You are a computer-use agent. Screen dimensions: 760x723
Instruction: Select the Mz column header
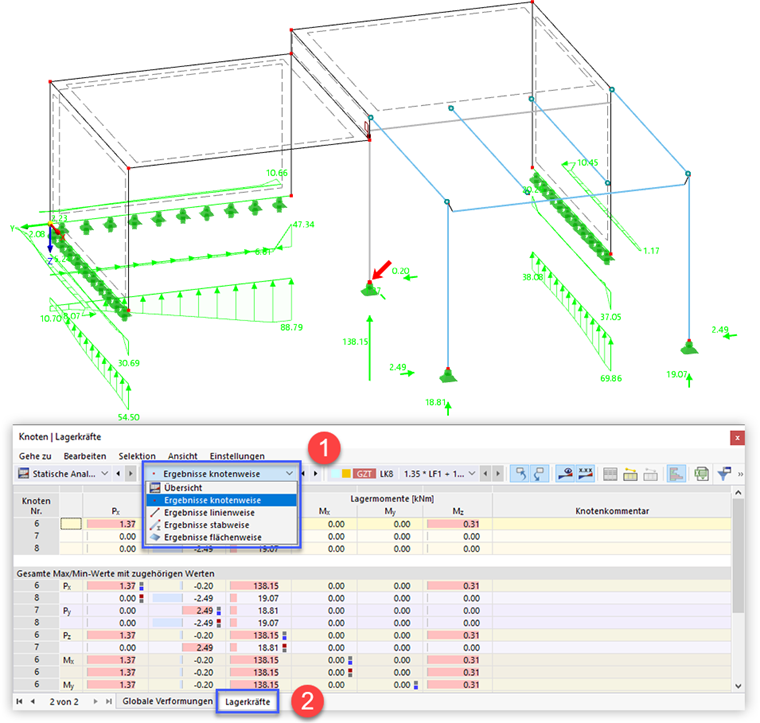point(458,511)
